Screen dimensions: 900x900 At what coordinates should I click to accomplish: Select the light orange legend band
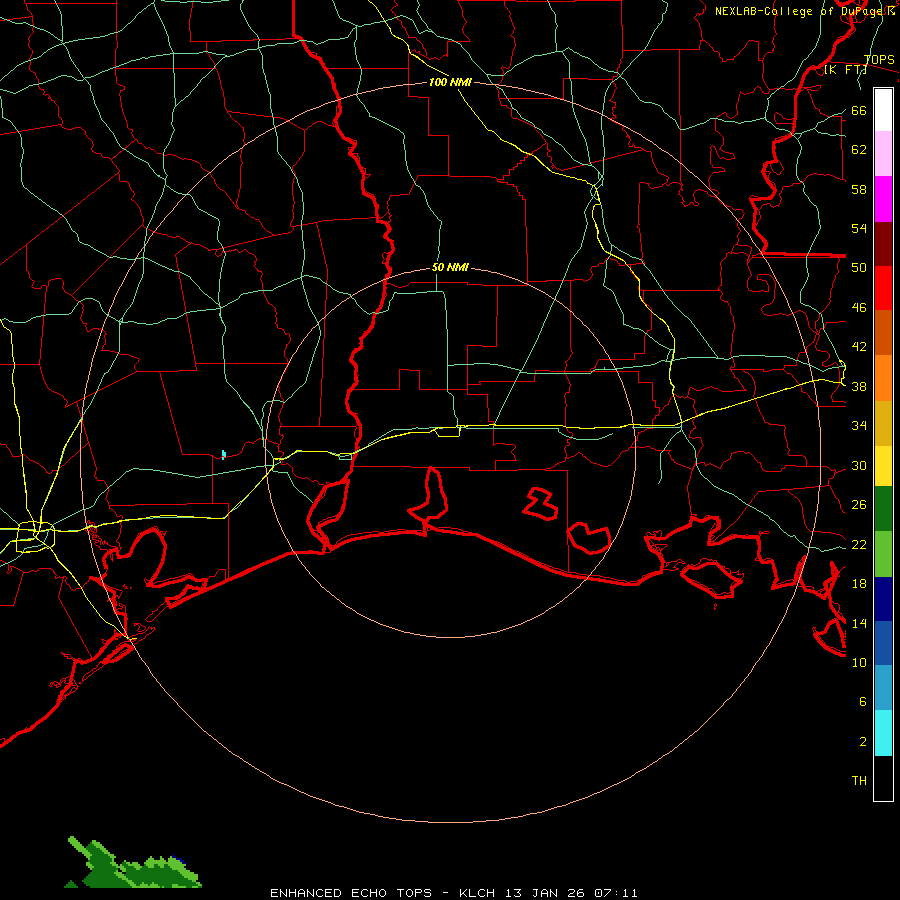coord(883,378)
